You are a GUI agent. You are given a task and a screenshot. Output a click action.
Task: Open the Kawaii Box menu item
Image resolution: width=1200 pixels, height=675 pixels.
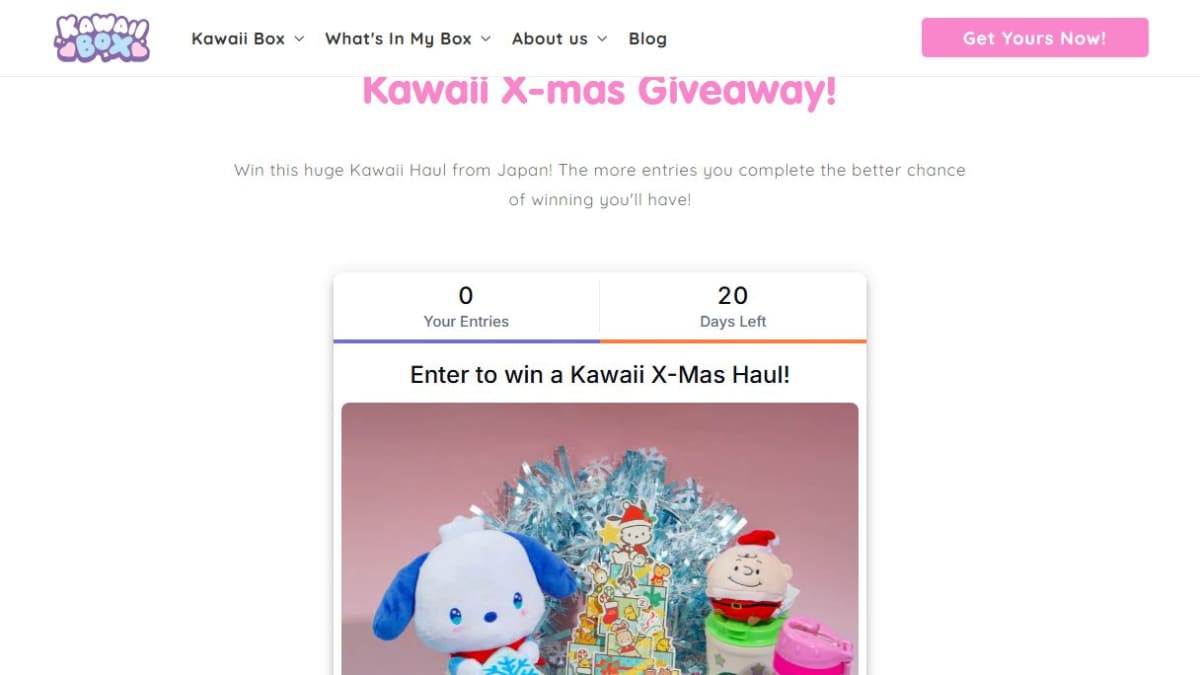tap(238, 39)
